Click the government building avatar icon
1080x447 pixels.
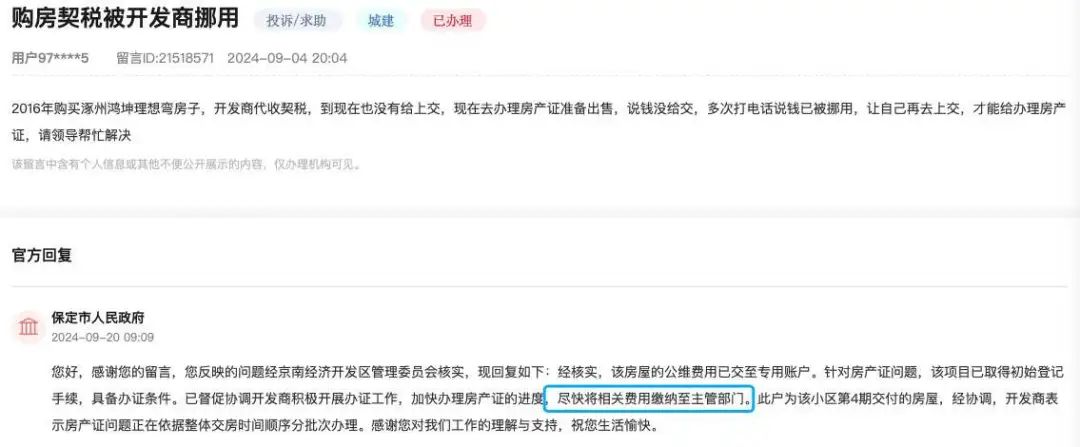coord(29,326)
